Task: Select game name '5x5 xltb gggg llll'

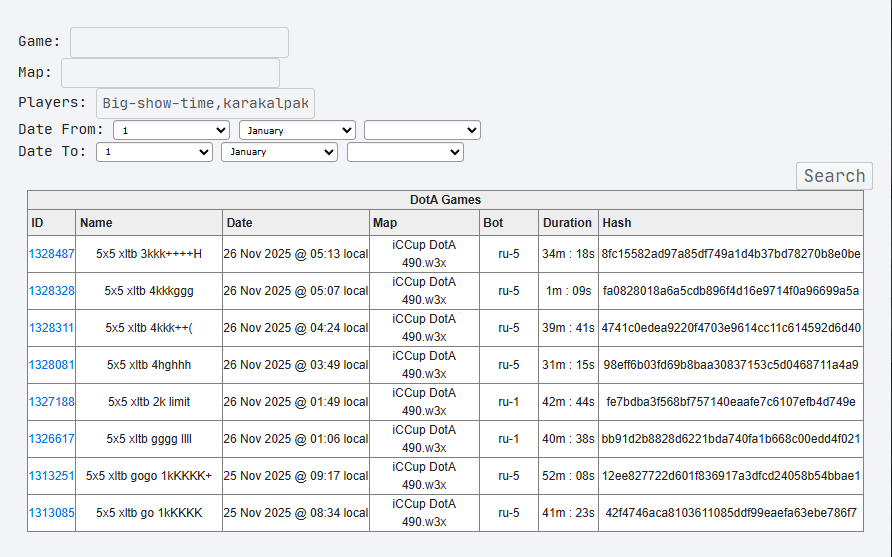Action: pyautogui.click(x=149, y=439)
